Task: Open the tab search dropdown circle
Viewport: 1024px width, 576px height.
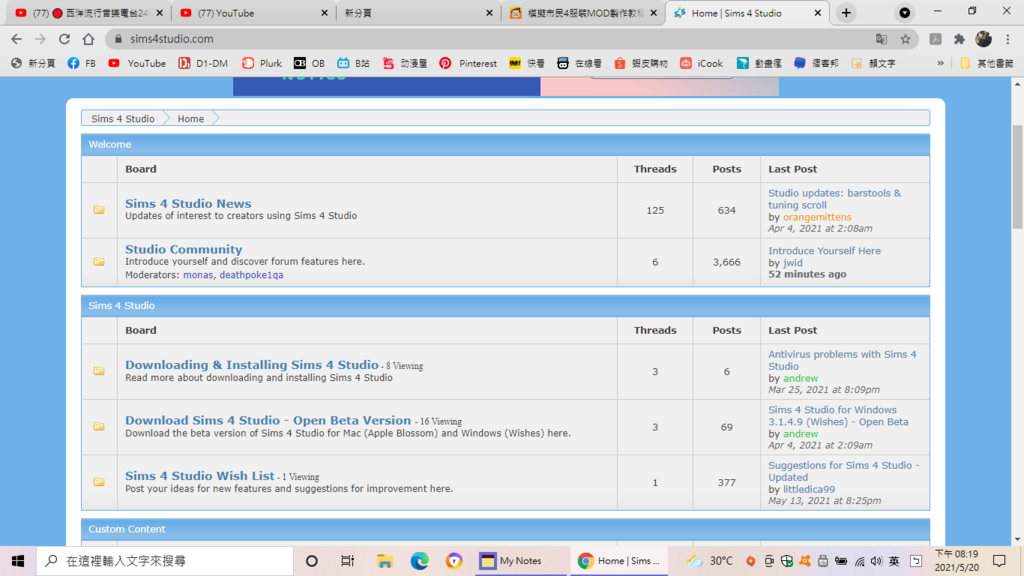Action: (904, 13)
